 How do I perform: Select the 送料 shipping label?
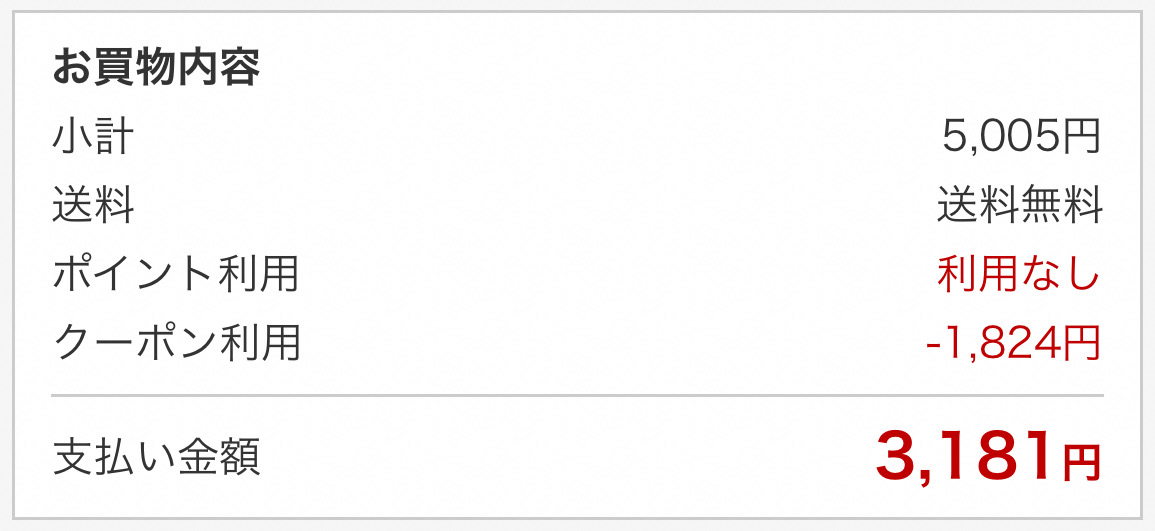[x=93, y=205]
